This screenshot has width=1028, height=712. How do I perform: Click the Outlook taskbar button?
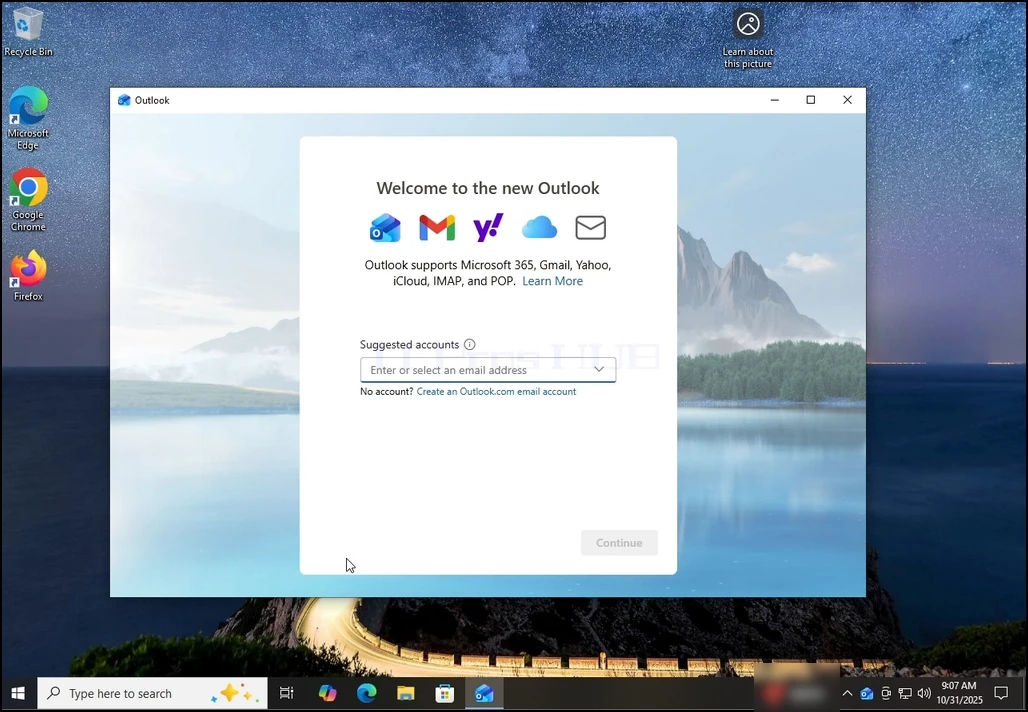coord(484,694)
